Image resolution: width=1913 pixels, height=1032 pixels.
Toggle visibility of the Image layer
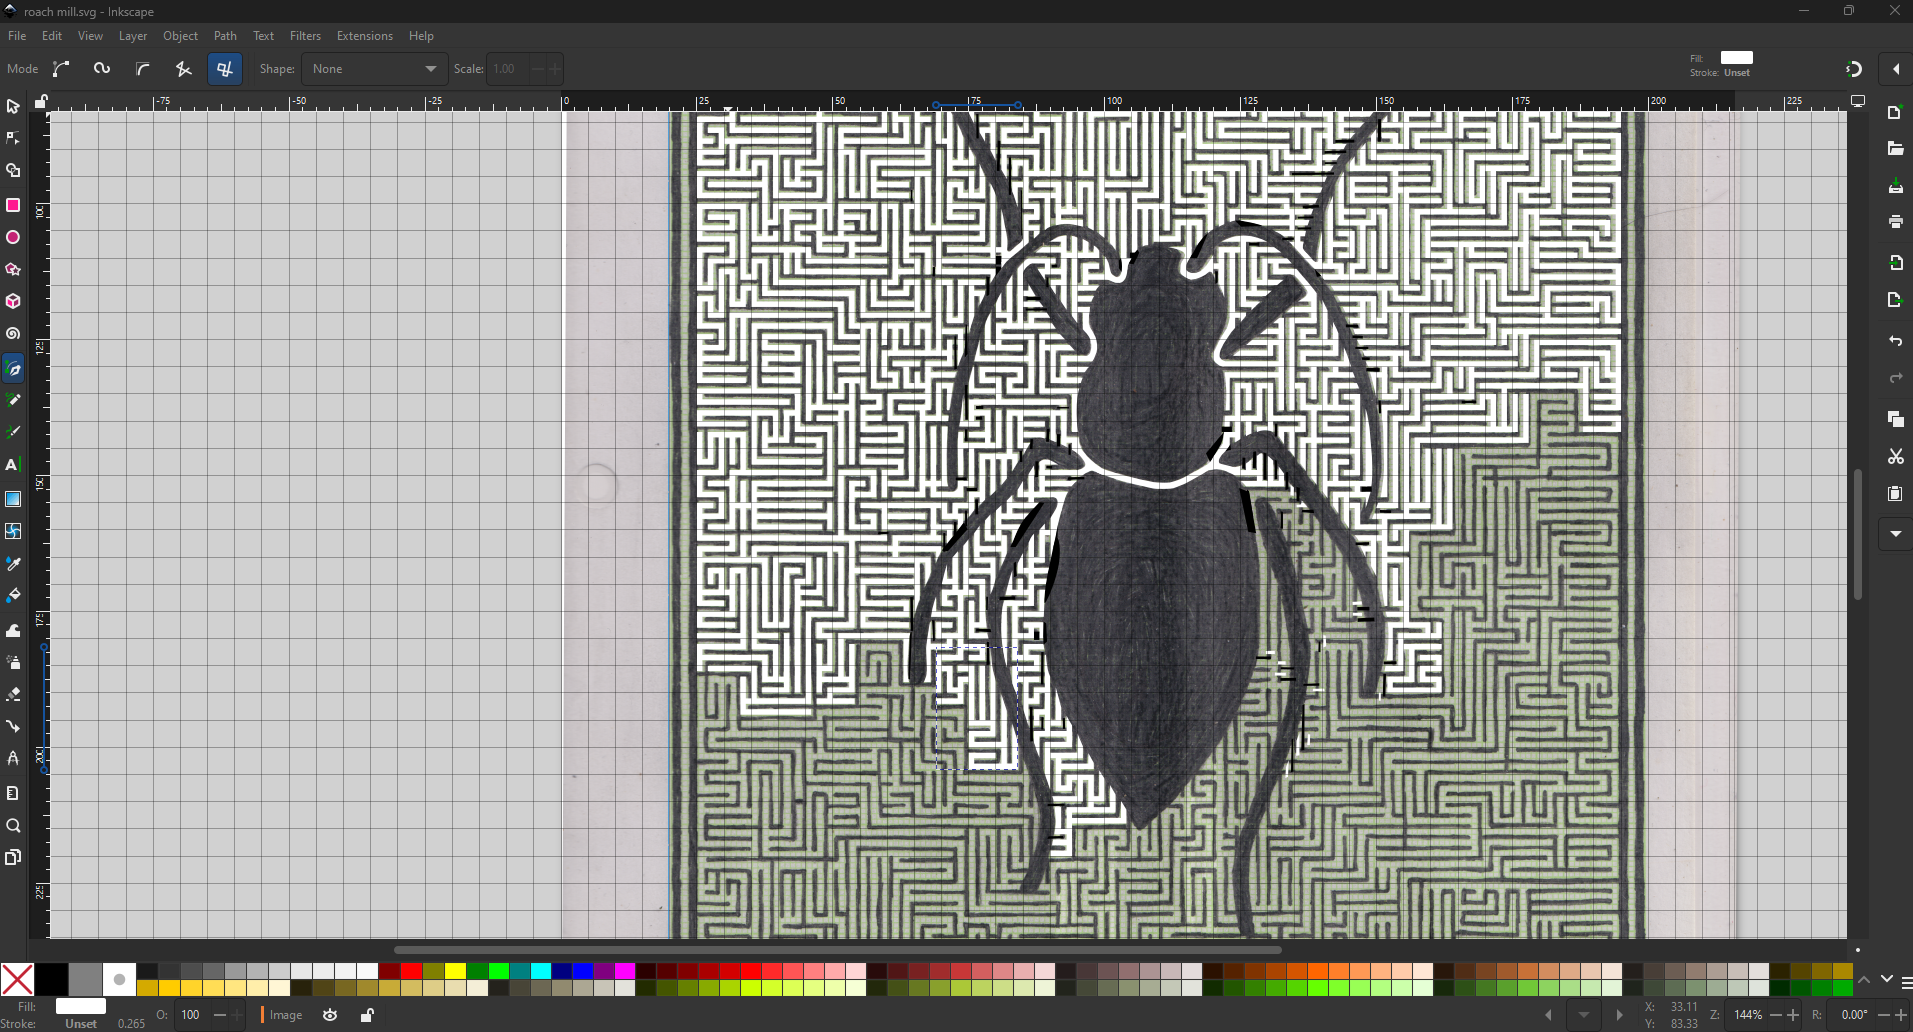pyautogui.click(x=331, y=1015)
